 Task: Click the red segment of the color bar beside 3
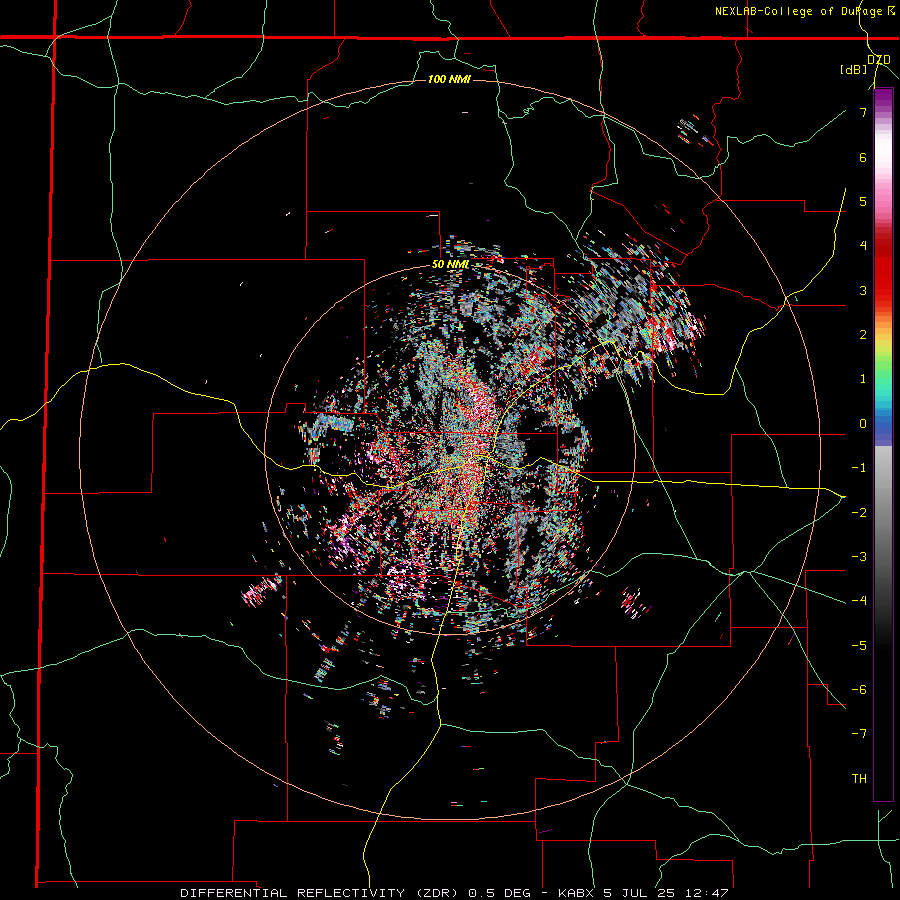pyautogui.click(x=883, y=290)
